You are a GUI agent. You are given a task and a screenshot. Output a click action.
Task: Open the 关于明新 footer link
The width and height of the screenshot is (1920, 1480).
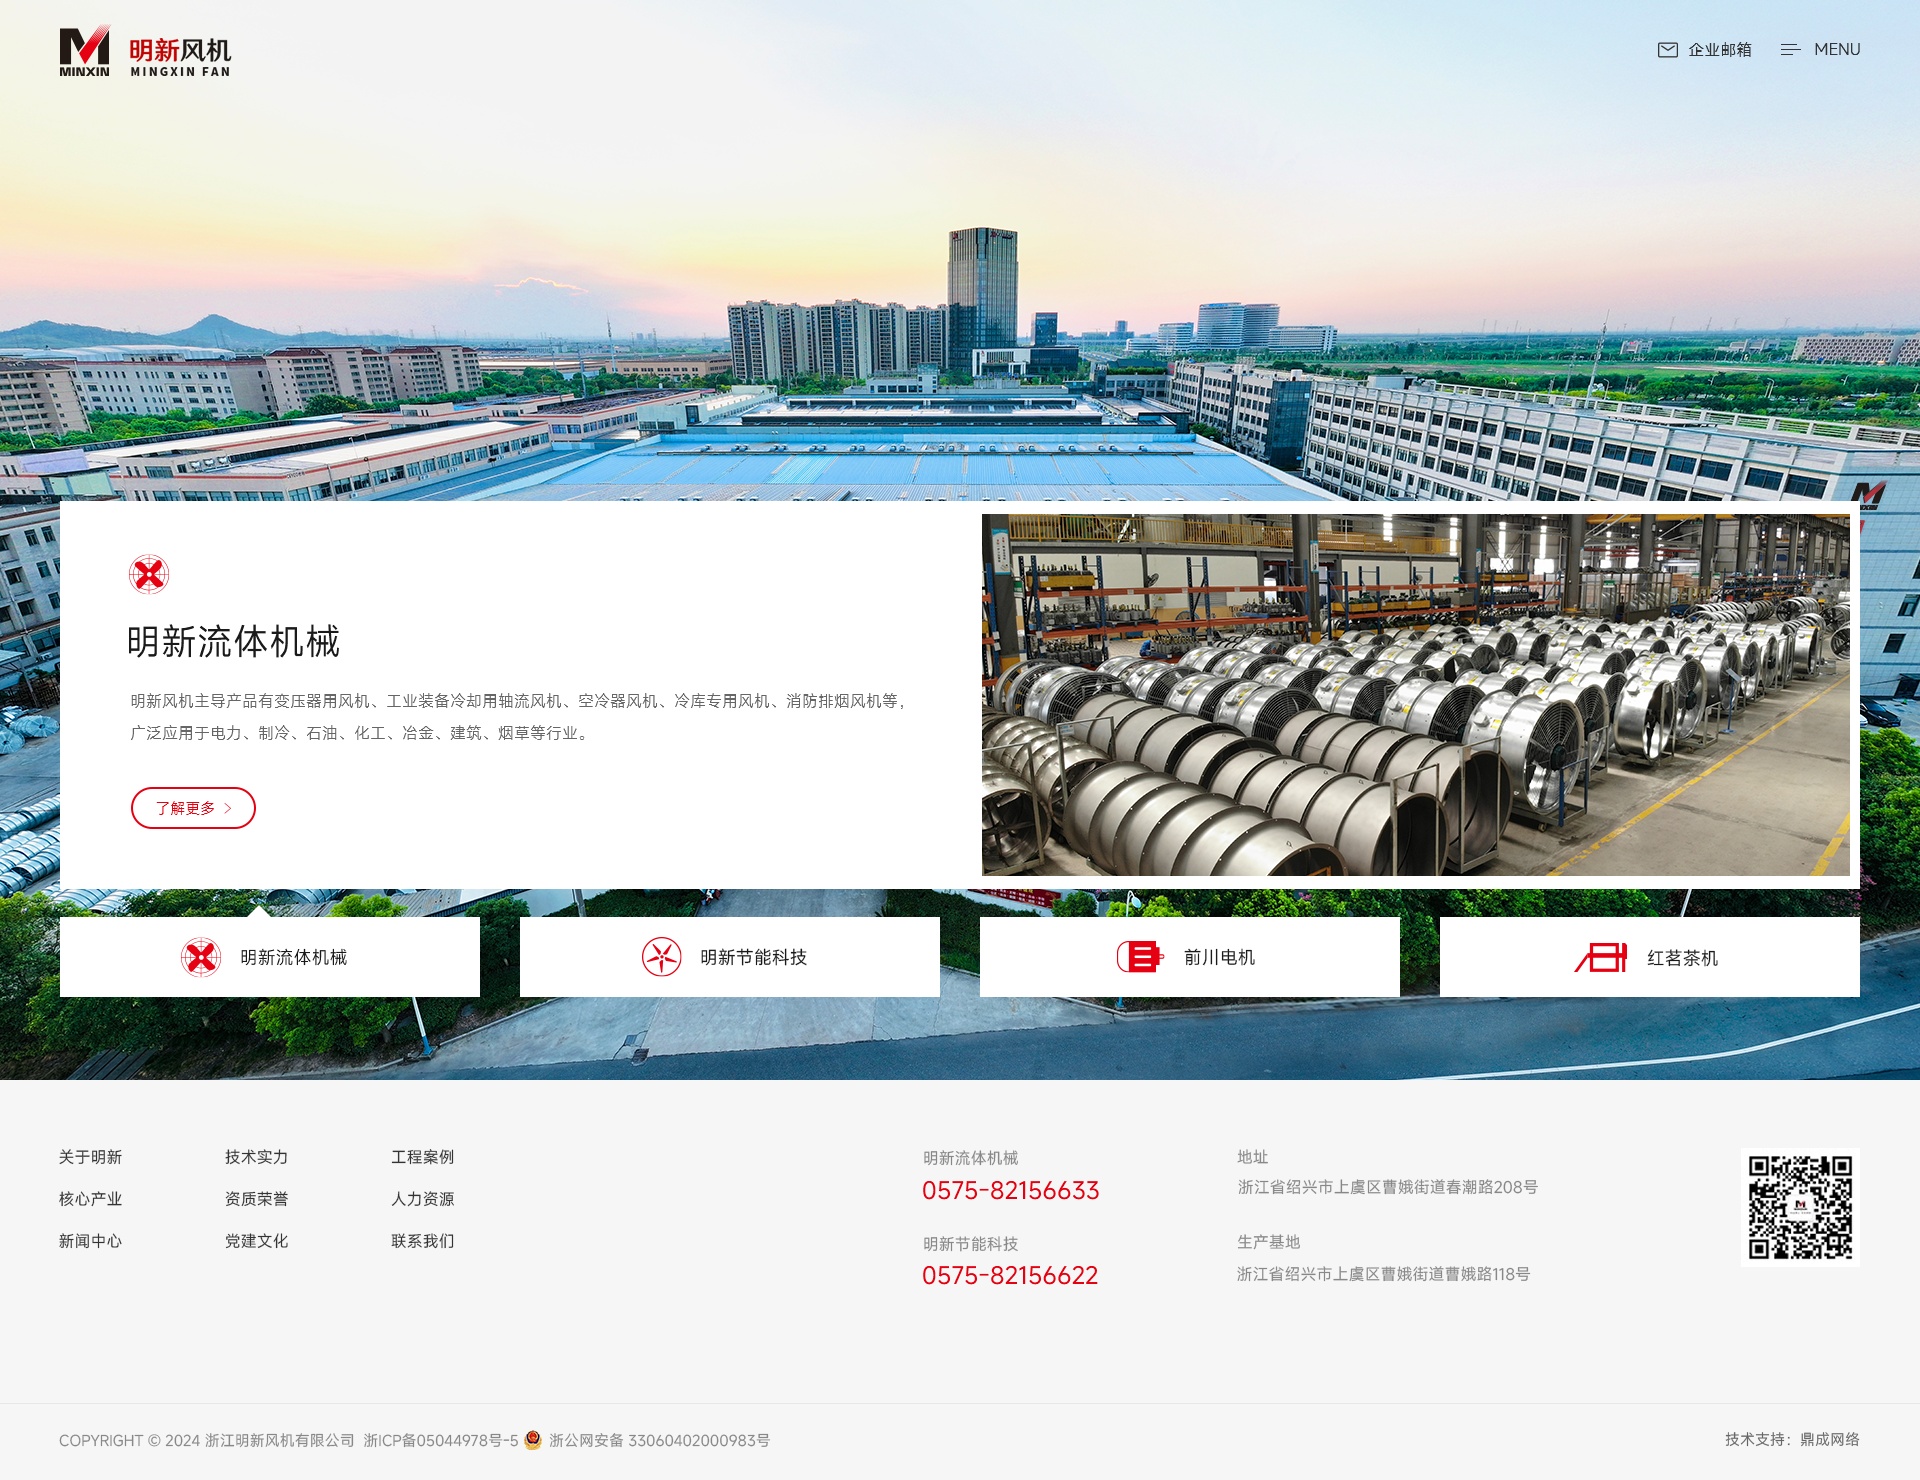pyautogui.click(x=90, y=1157)
